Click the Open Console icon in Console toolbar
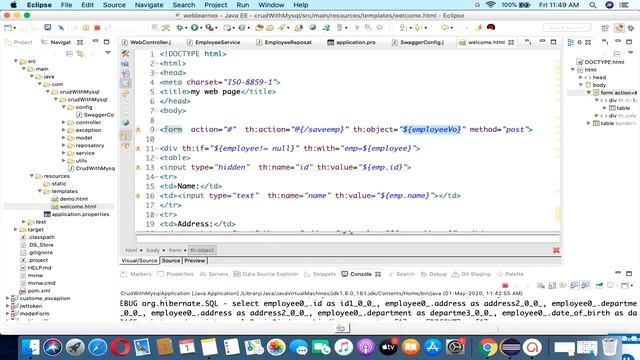640x360 pixels. click(x=625, y=285)
